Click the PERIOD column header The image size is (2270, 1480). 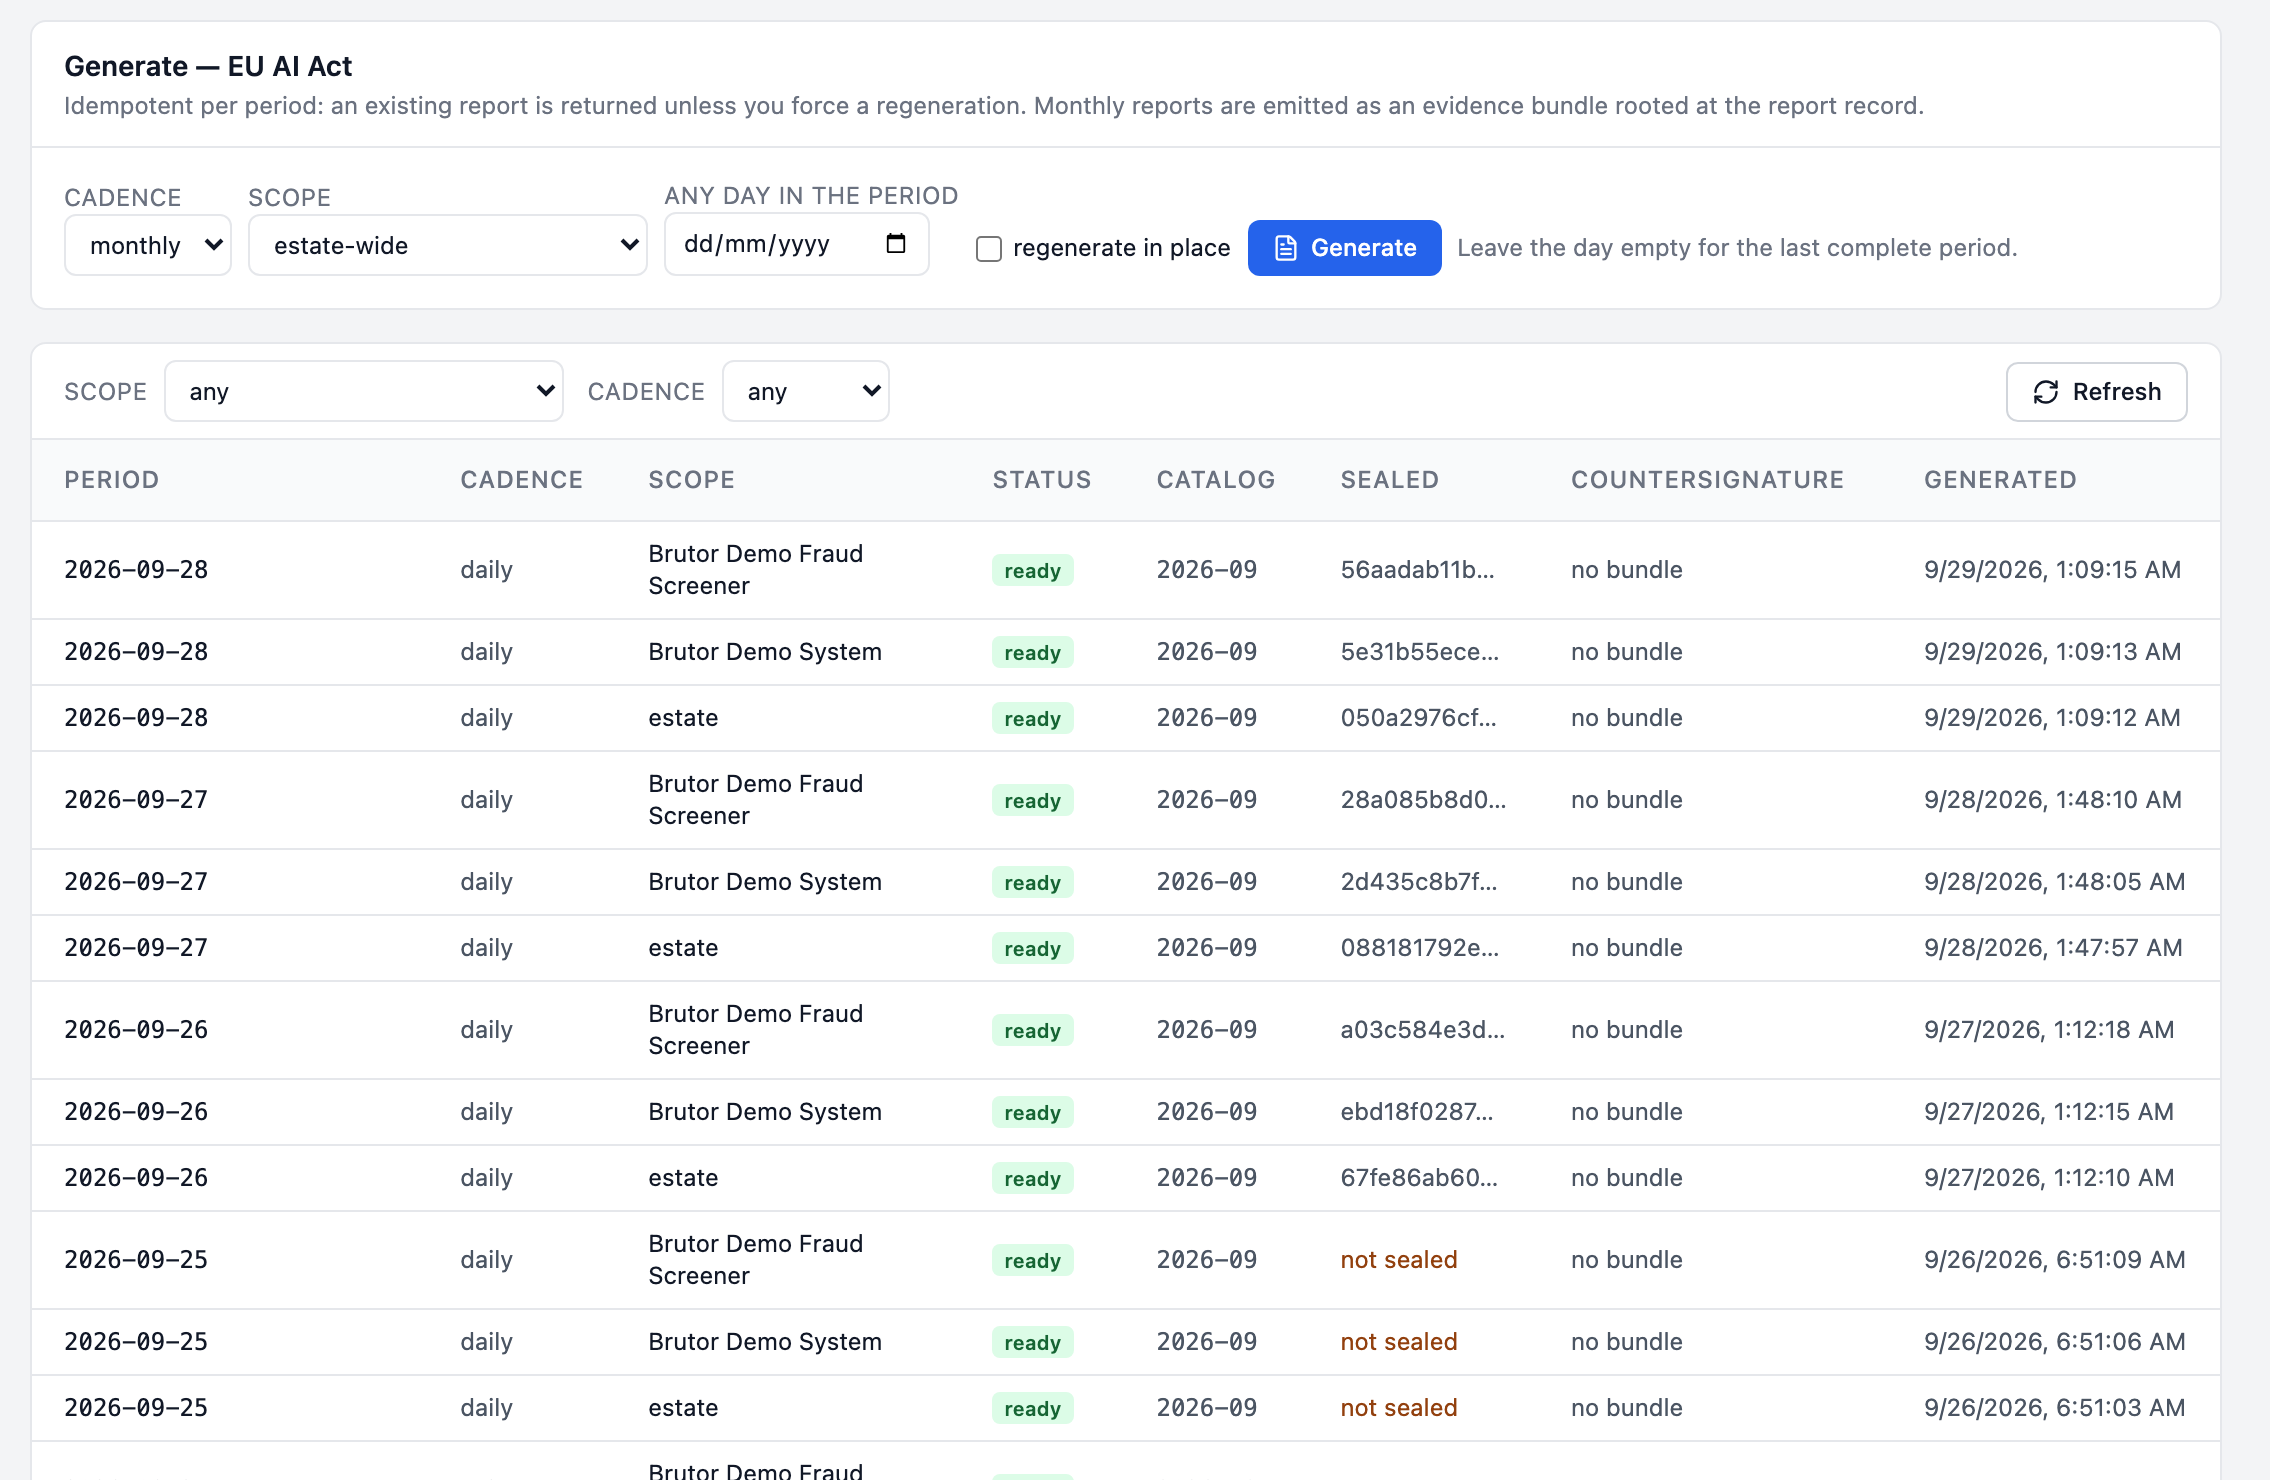click(112, 480)
